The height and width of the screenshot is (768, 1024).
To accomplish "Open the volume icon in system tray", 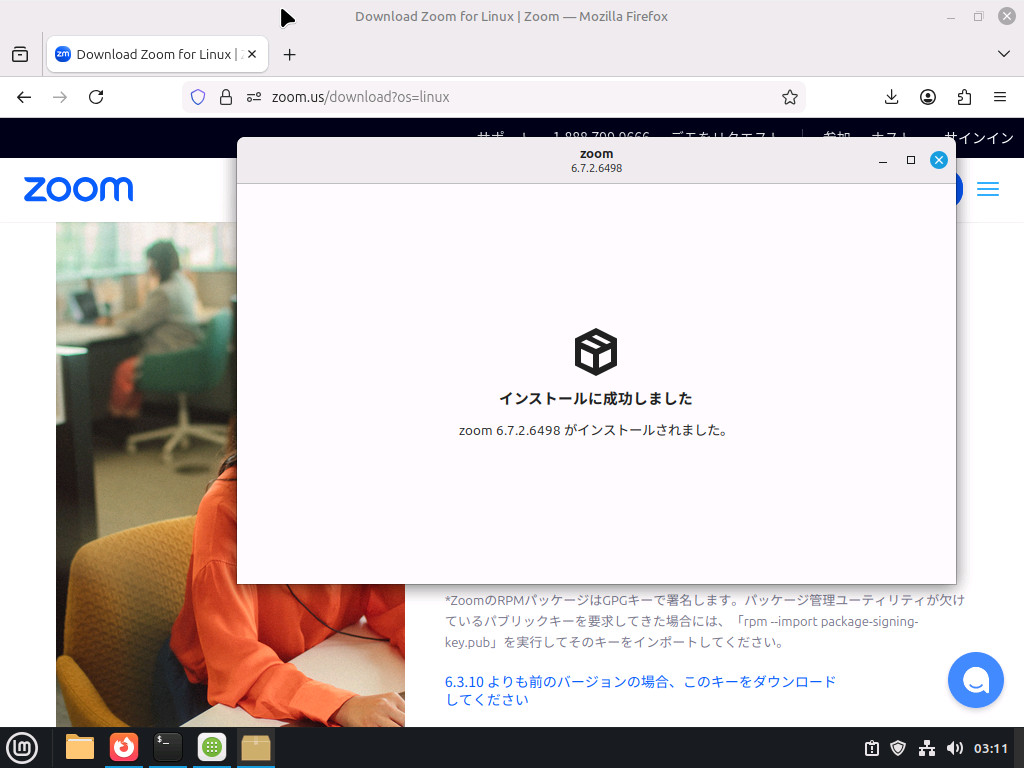I will click(x=954, y=748).
